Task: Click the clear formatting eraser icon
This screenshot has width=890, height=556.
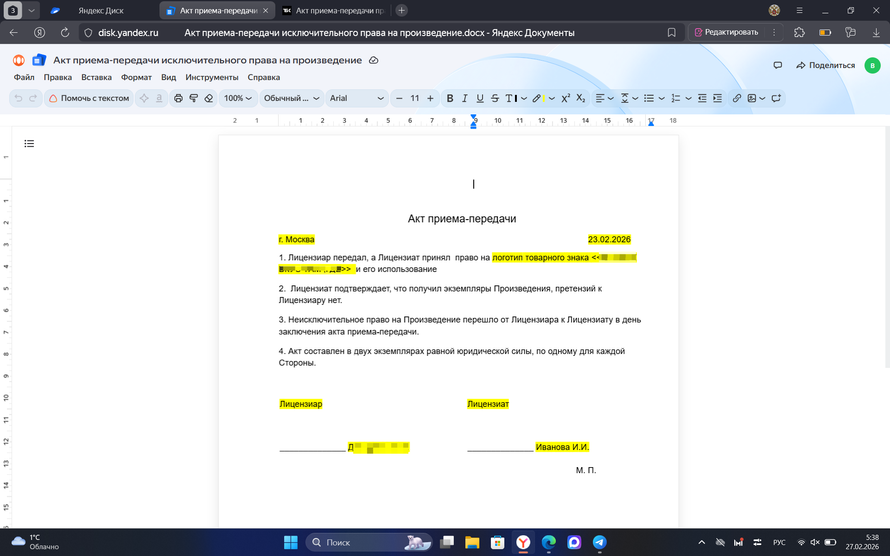Action: (x=209, y=98)
